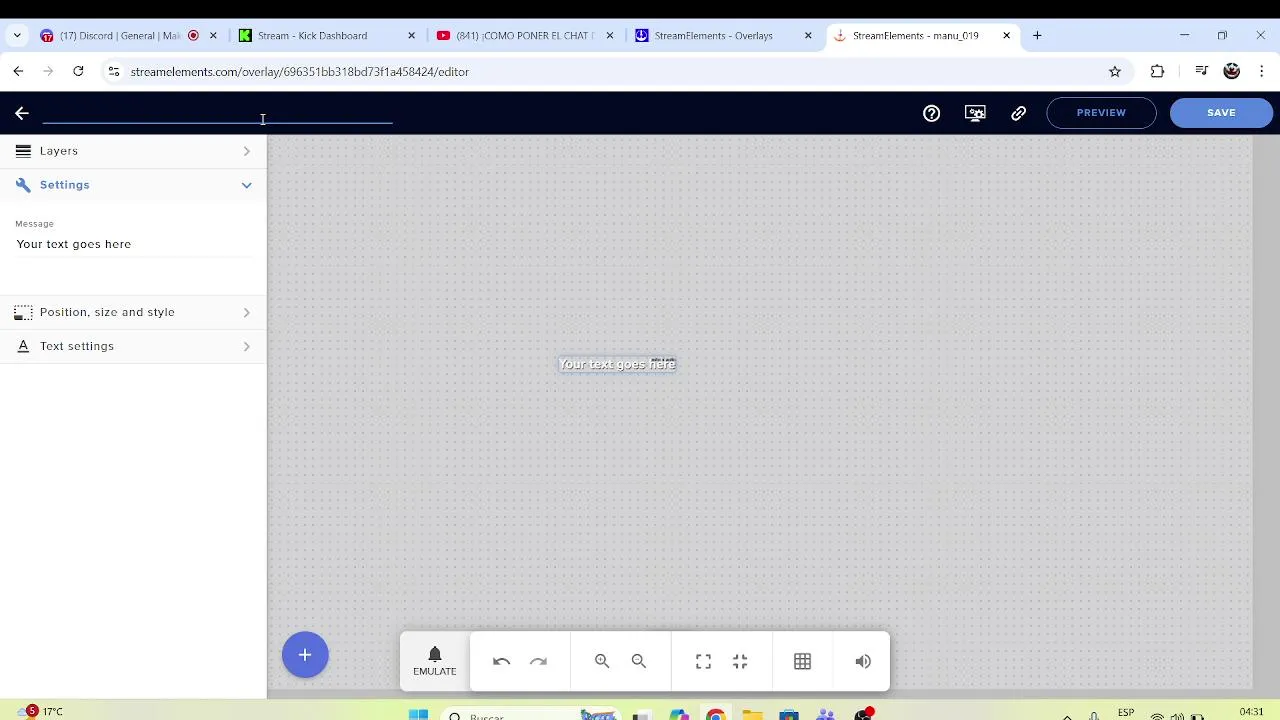Screen dimensions: 1280x720
Task: Open Position, size and style section
Action: [x=133, y=312]
